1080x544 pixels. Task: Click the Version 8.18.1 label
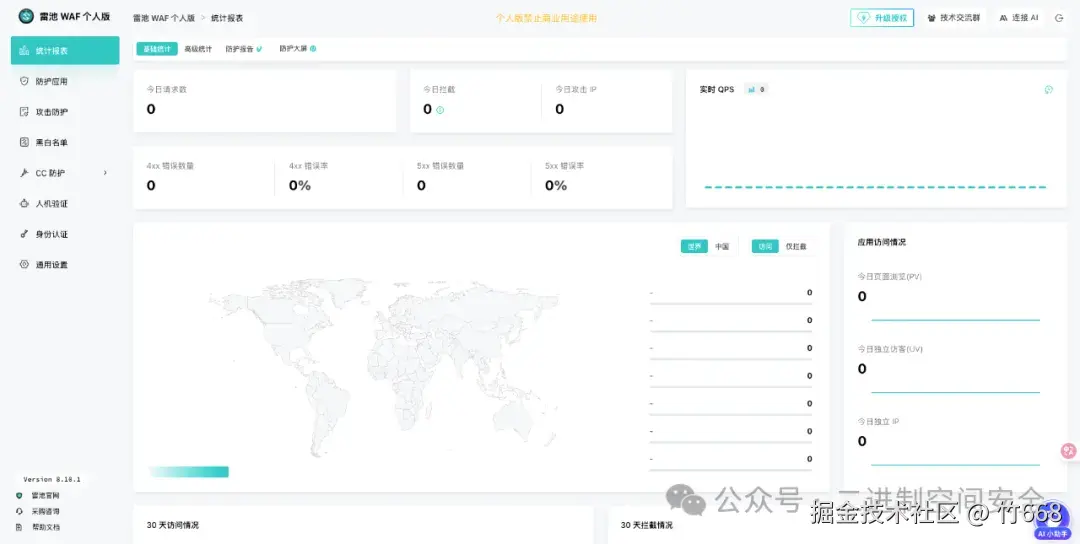[x=52, y=479]
